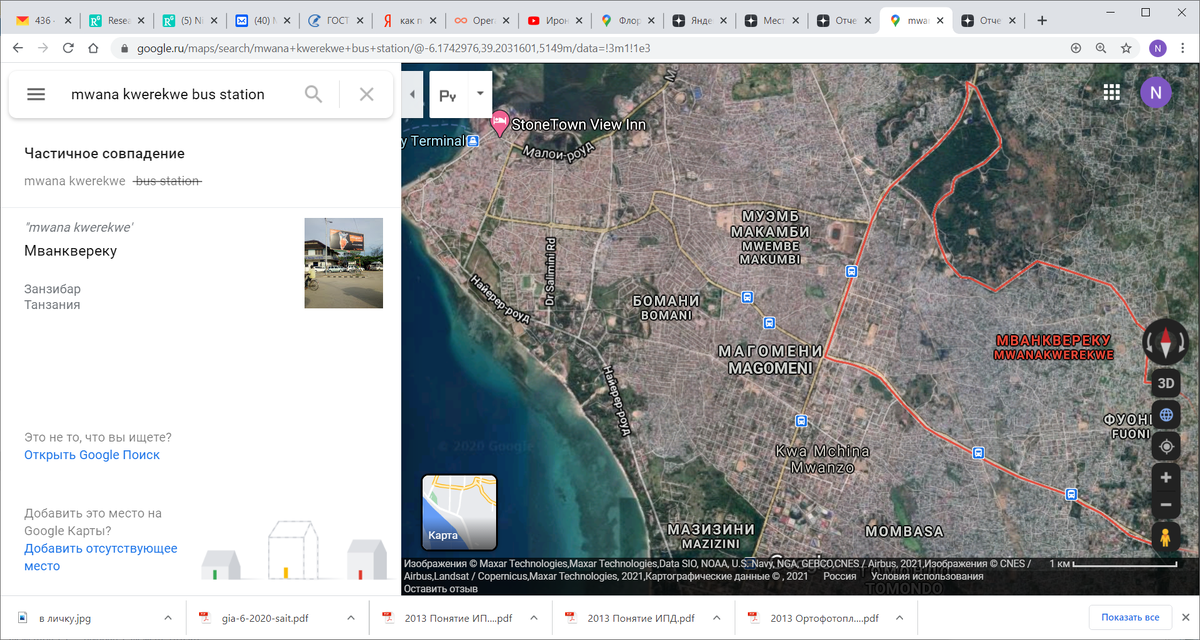Expand options for 2013 Понятие ИП....pdf
This screenshot has width=1200, height=640.
[534, 618]
